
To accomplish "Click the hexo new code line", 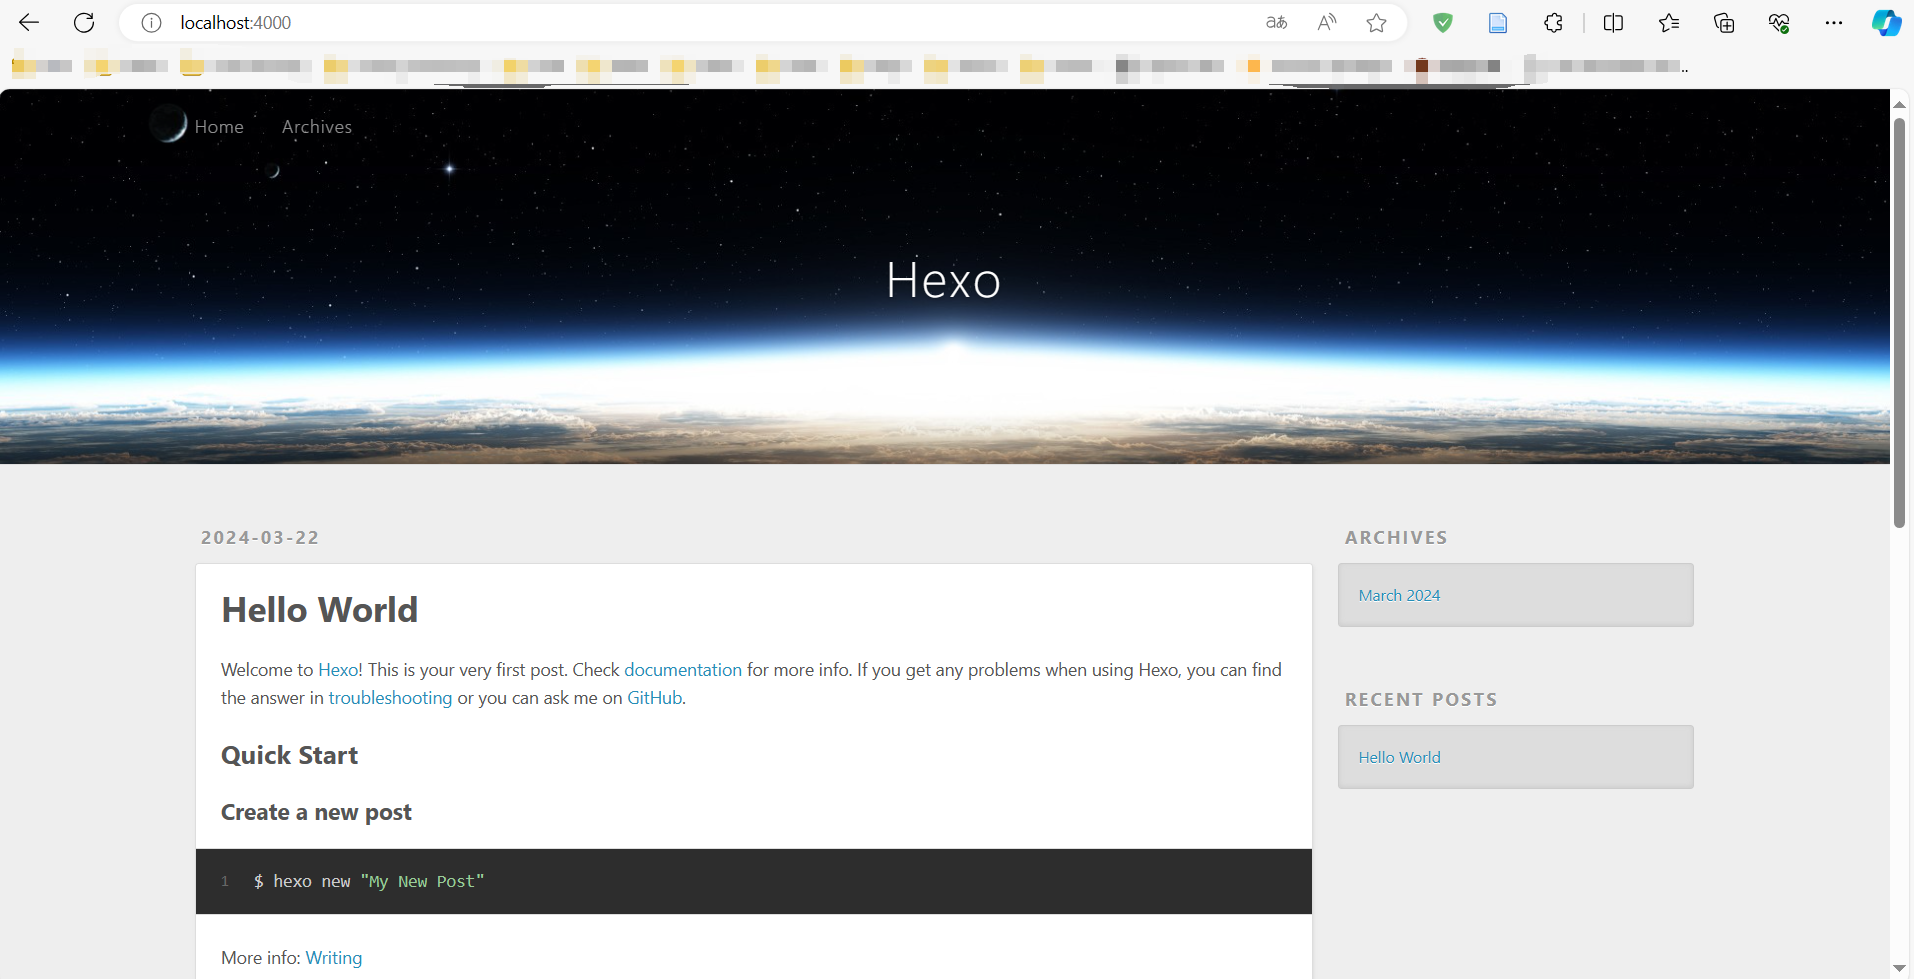I will point(369,881).
